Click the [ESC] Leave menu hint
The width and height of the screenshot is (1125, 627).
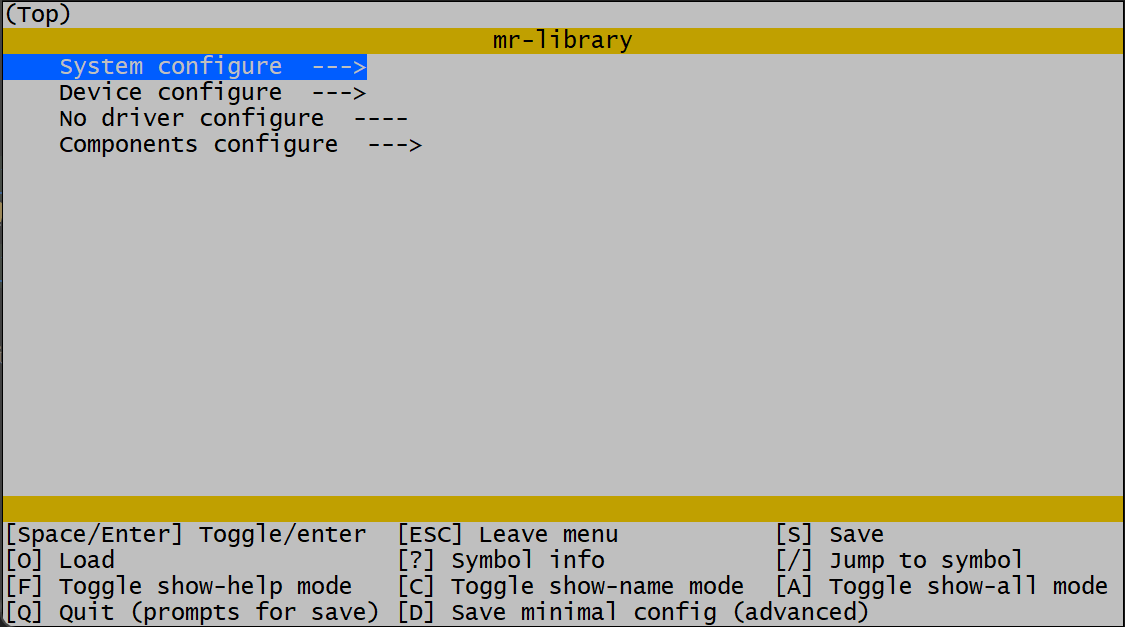508,535
